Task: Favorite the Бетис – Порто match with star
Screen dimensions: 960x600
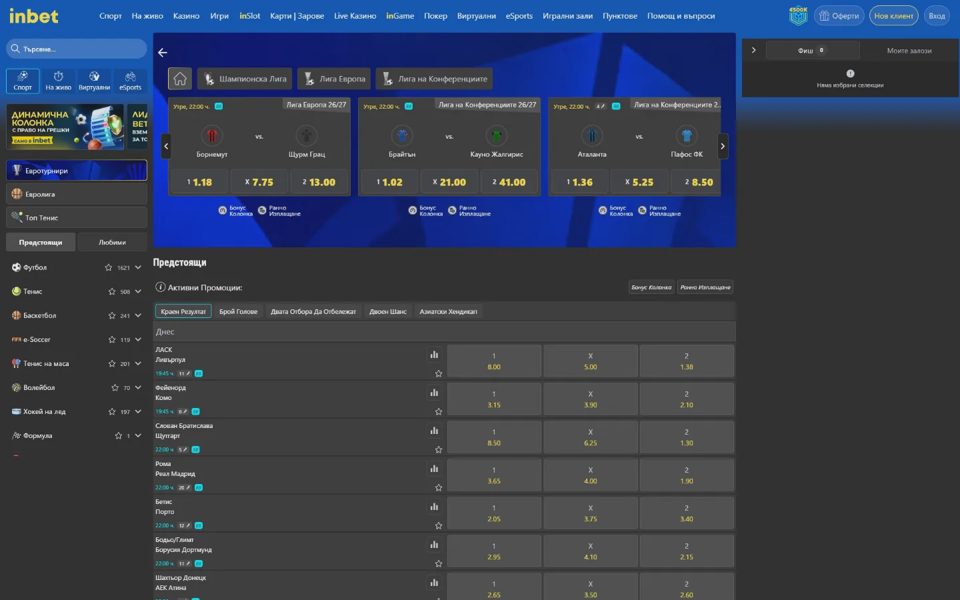Action: click(x=438, y=525)
